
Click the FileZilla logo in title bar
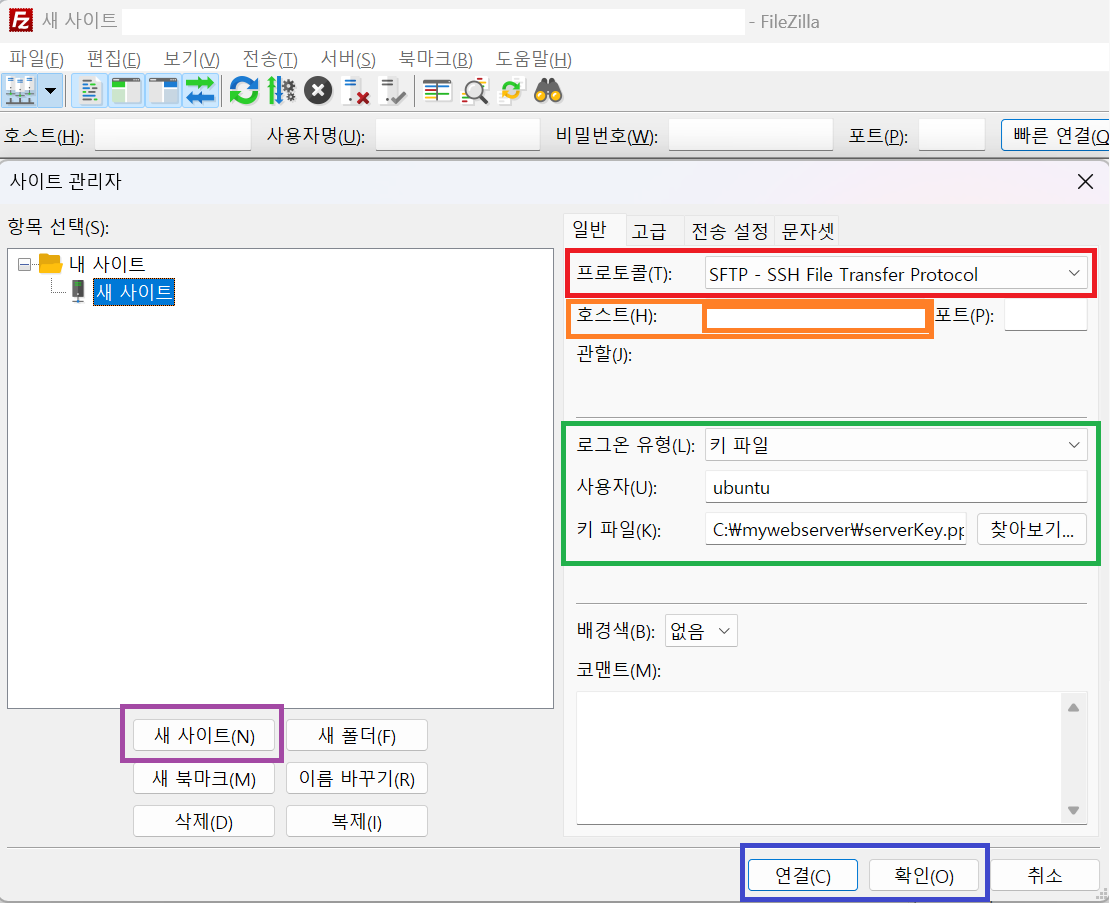click(x=21, y=20)
